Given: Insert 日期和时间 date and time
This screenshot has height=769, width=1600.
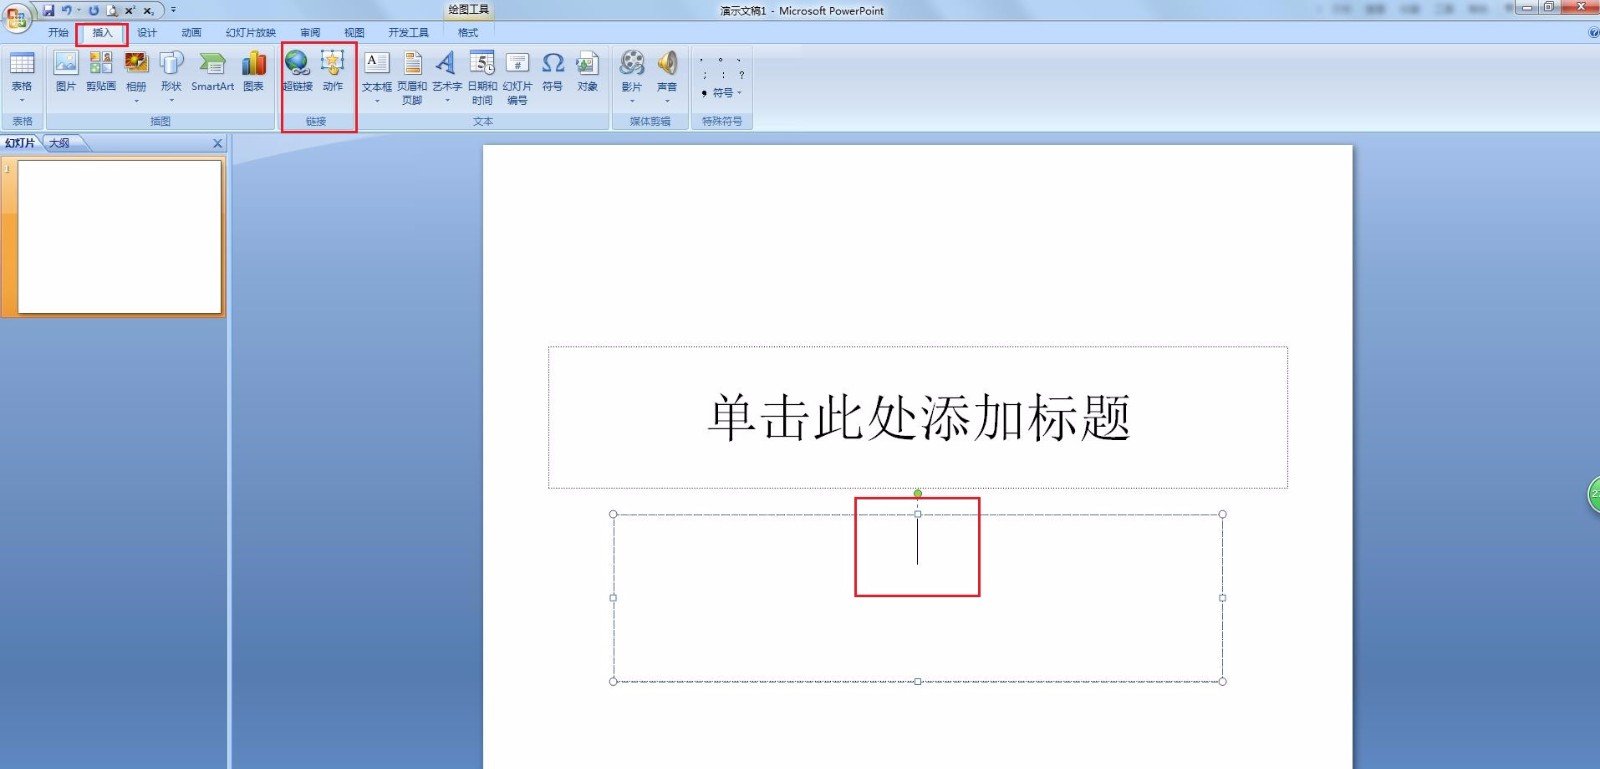Looking at the screenshot, I should pyautogui.click(x=482, y=77).
